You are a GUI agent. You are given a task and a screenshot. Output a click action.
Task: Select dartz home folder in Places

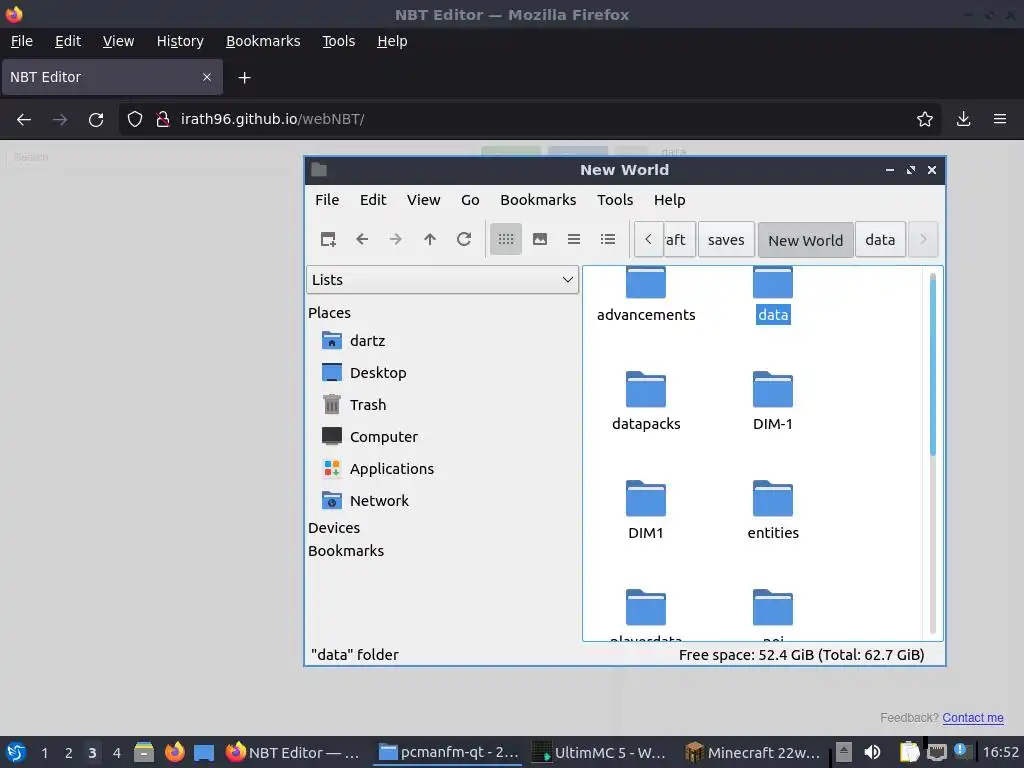click(353, 341)
